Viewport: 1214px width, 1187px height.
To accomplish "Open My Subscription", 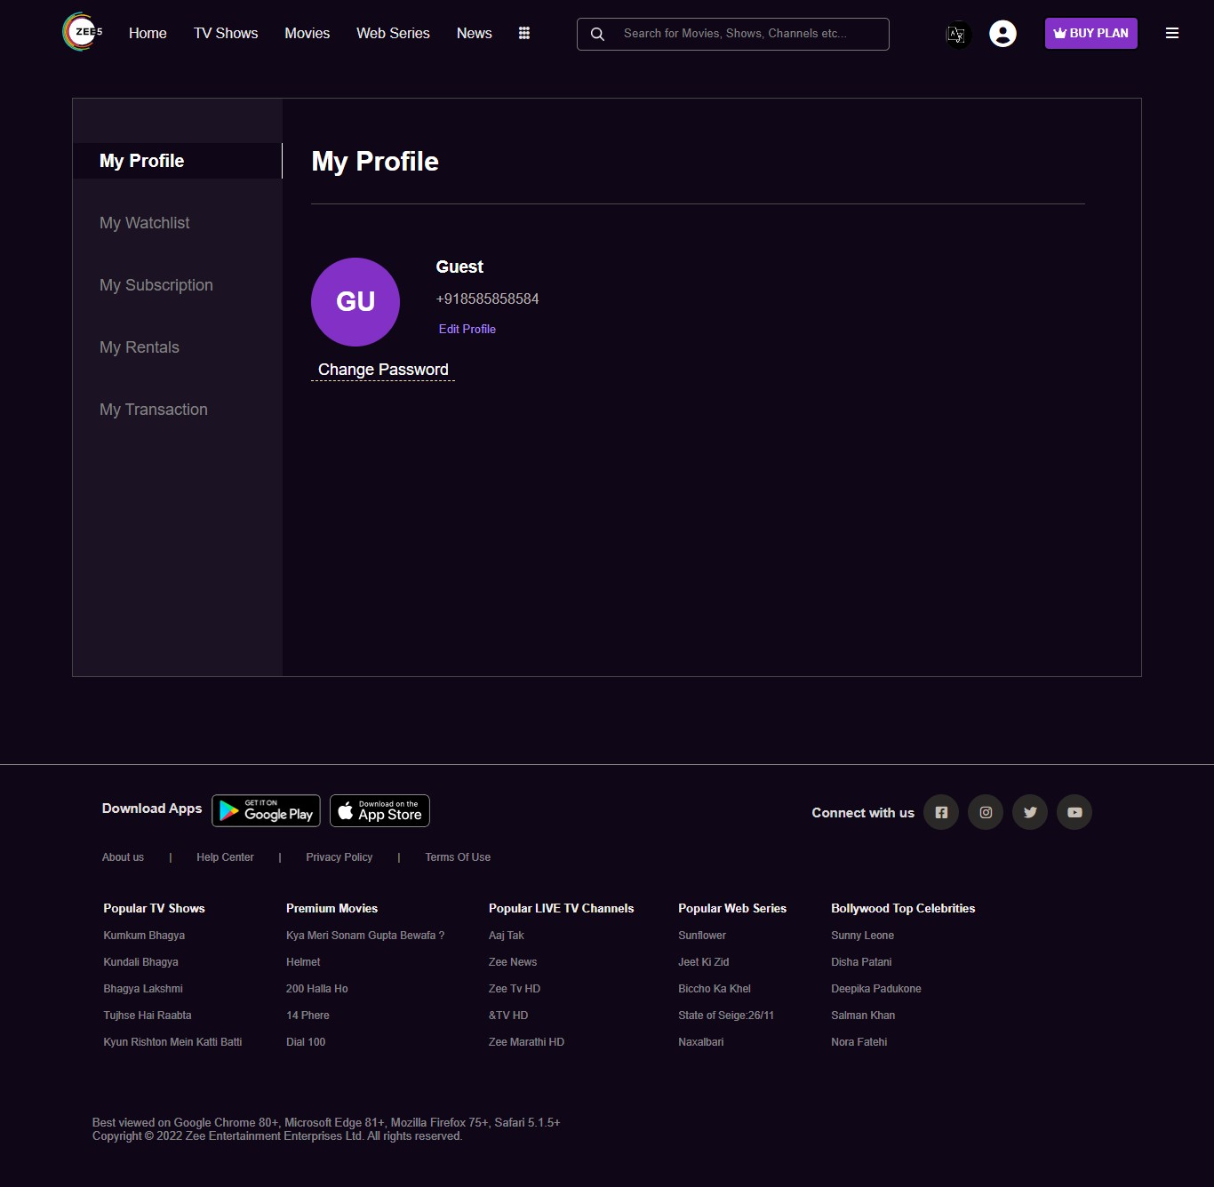I will (x=156, y=285).
